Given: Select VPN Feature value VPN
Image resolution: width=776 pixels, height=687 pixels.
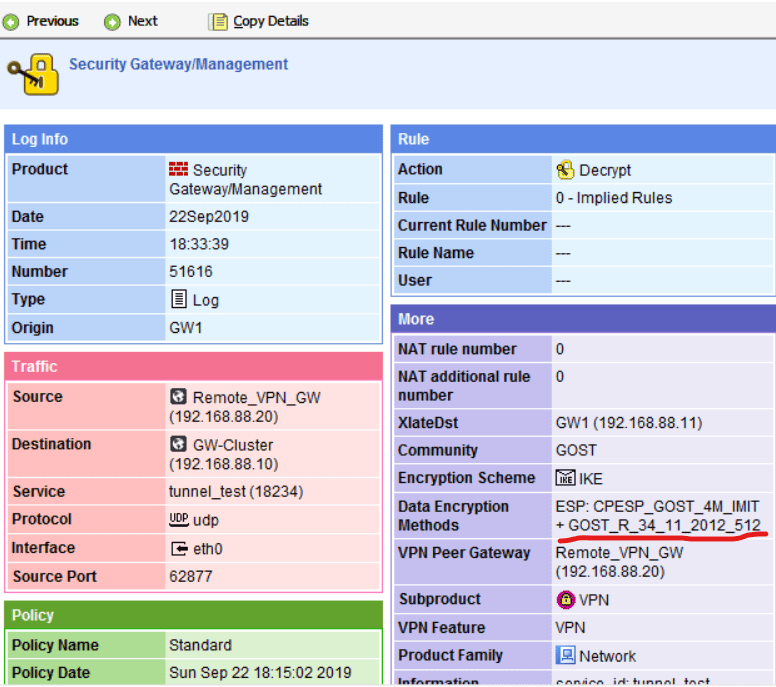Looking at the screenshot, I should tap(570, 628).
